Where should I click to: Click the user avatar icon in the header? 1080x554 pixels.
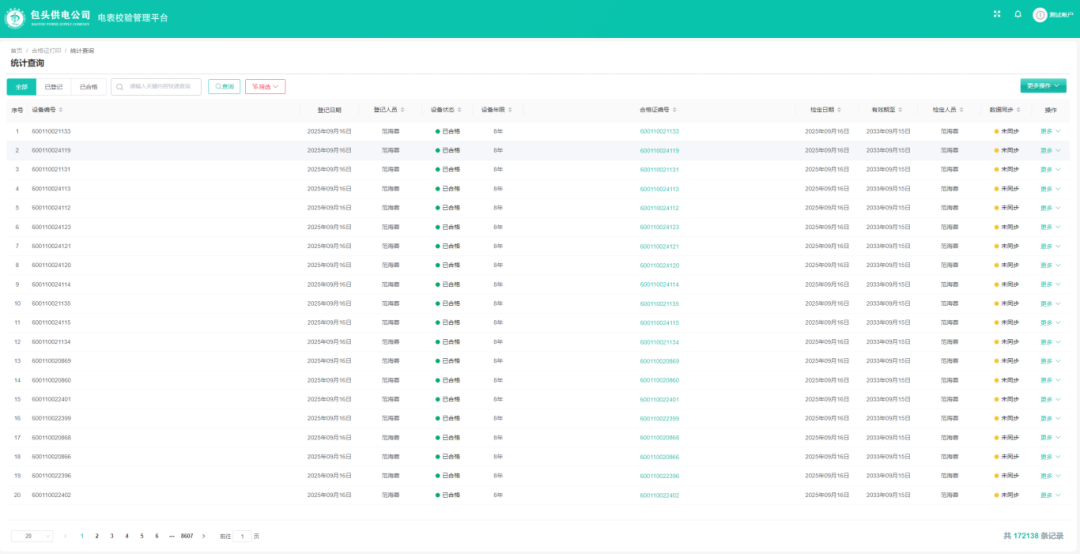pos(1040,15)
